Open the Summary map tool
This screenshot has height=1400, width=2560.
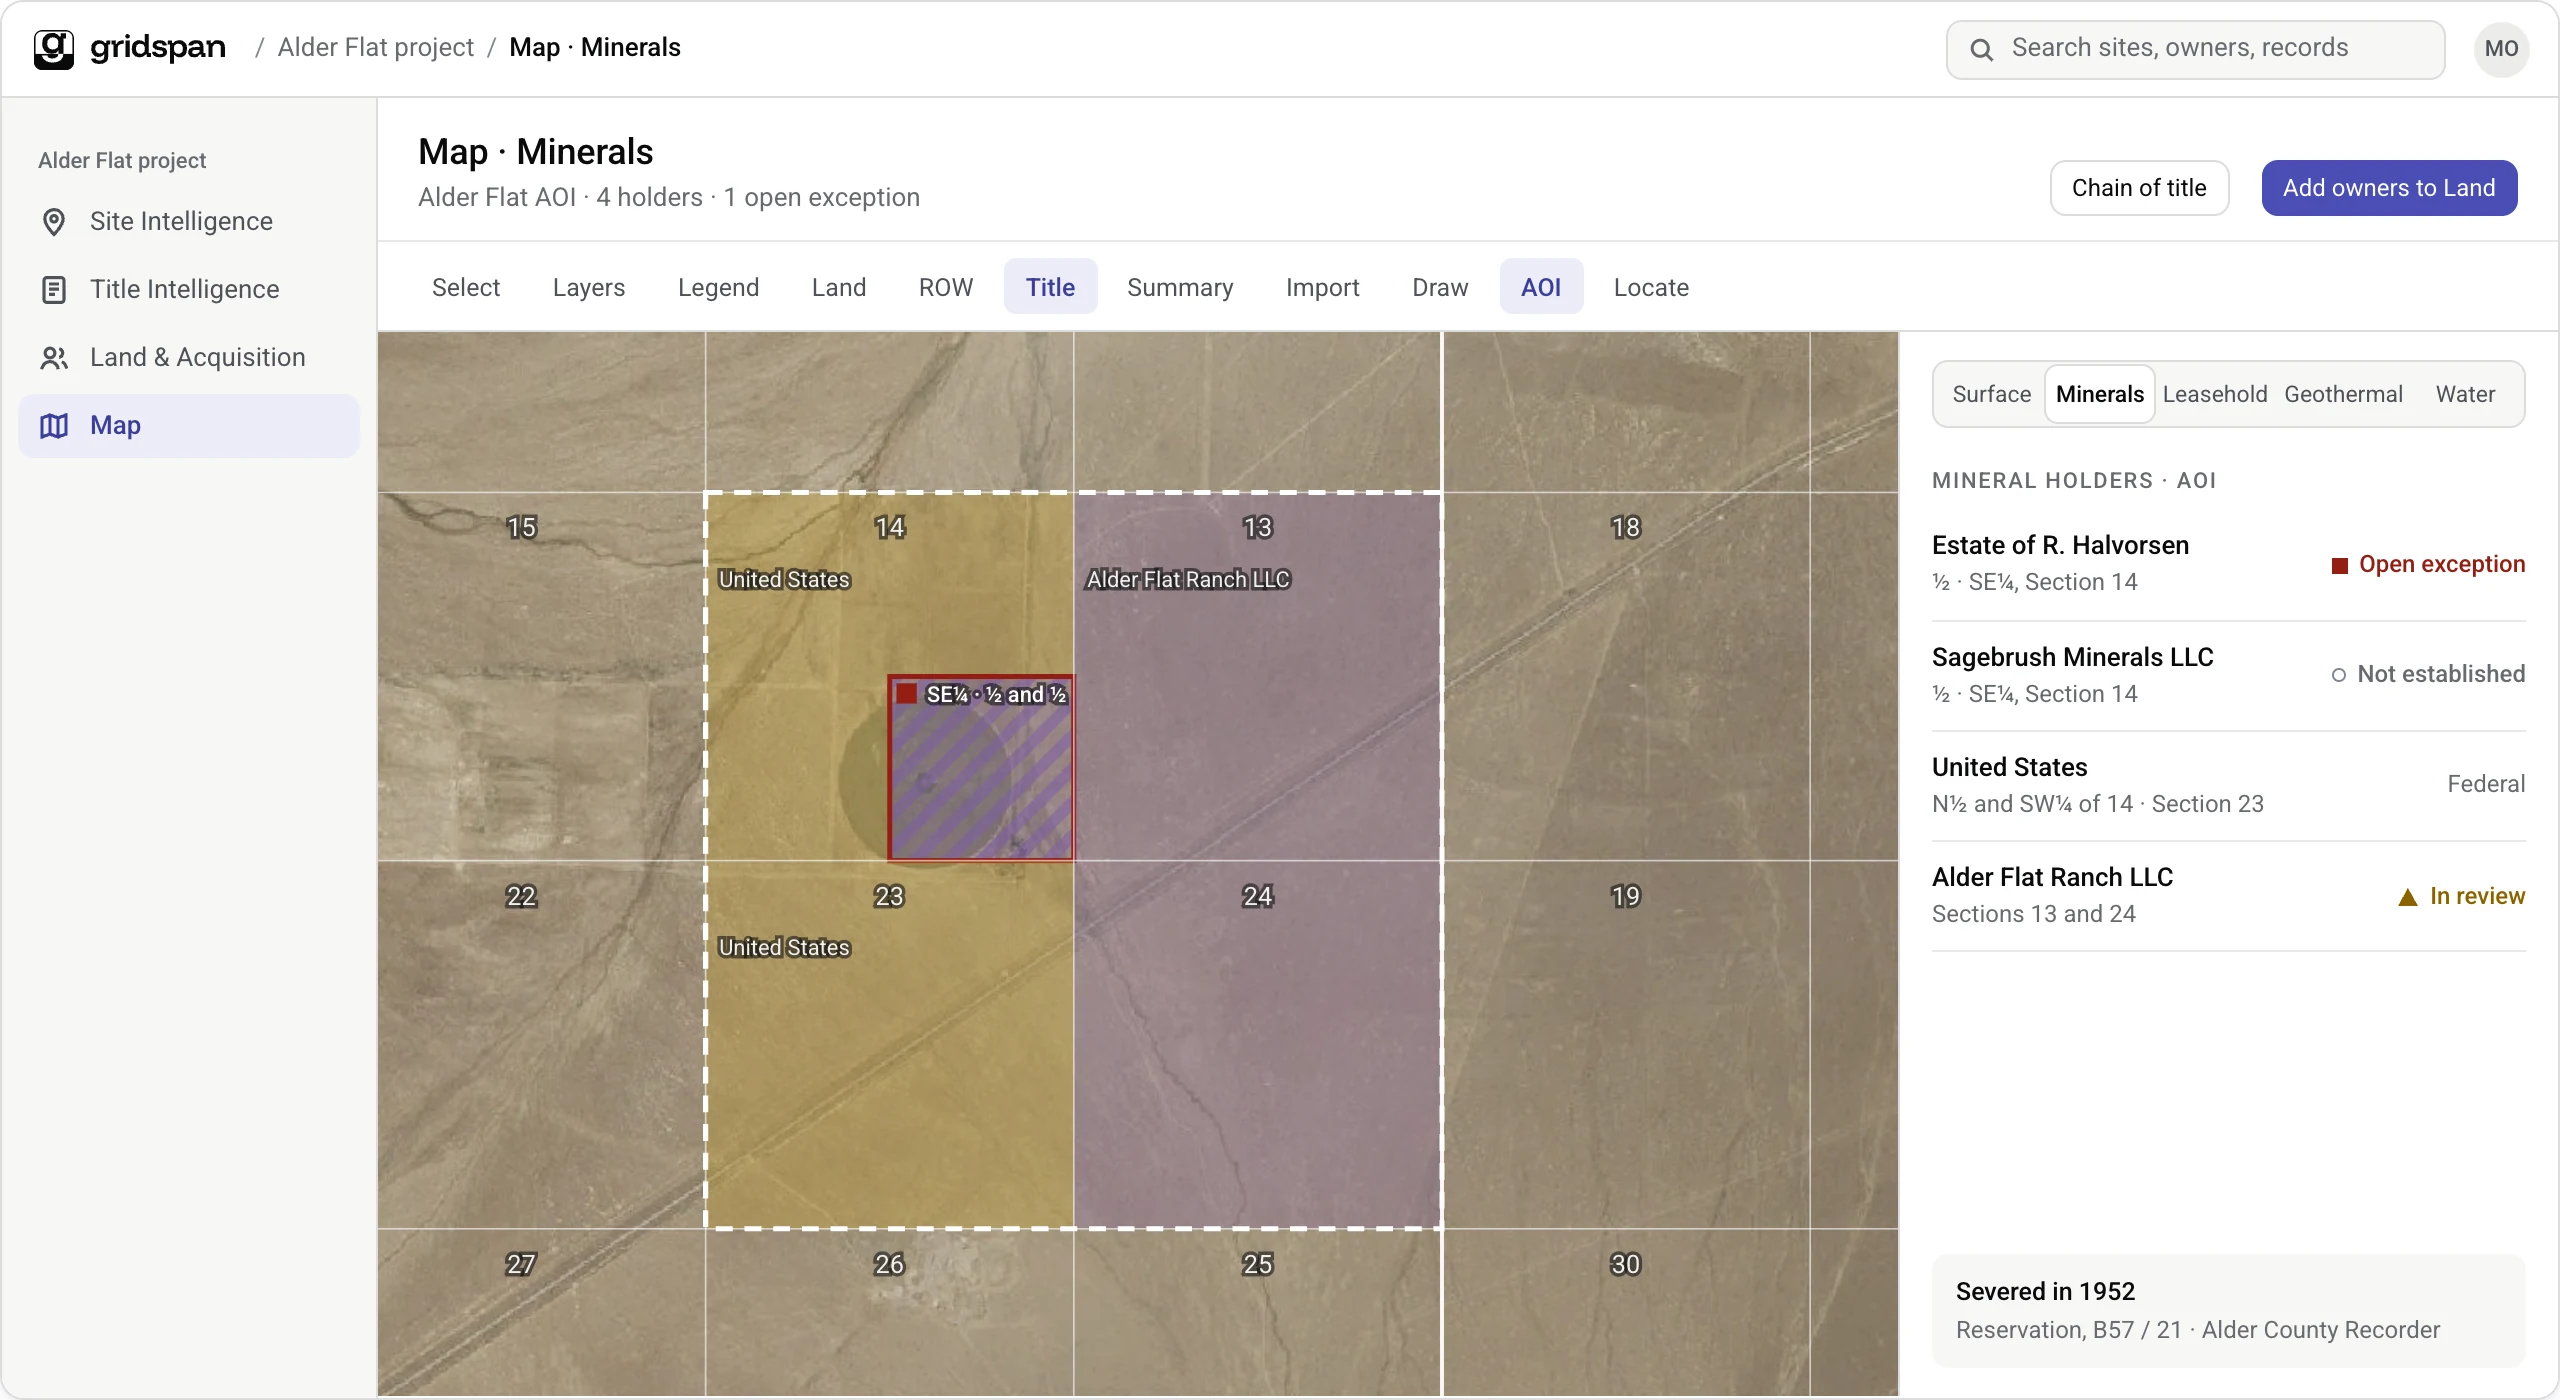click(x=1180, y=287)
